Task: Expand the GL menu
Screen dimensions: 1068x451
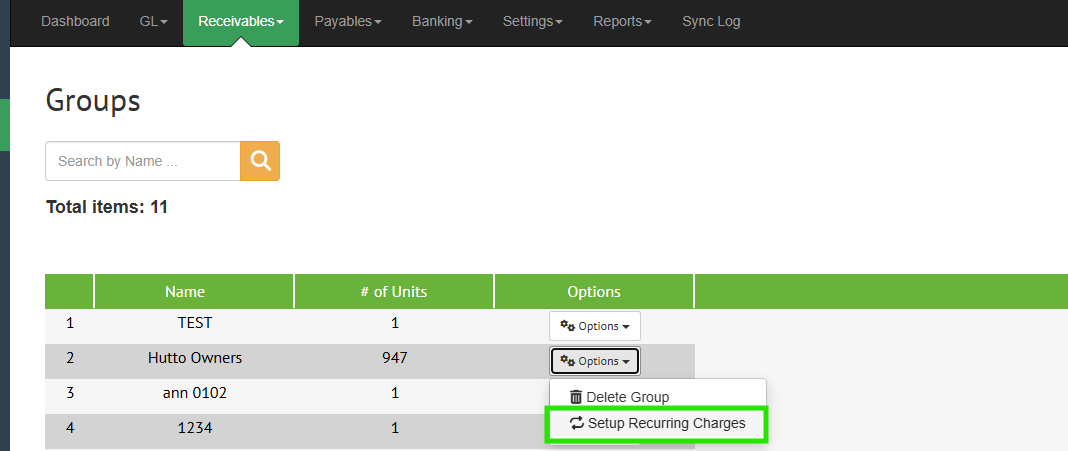Action: 153,21
